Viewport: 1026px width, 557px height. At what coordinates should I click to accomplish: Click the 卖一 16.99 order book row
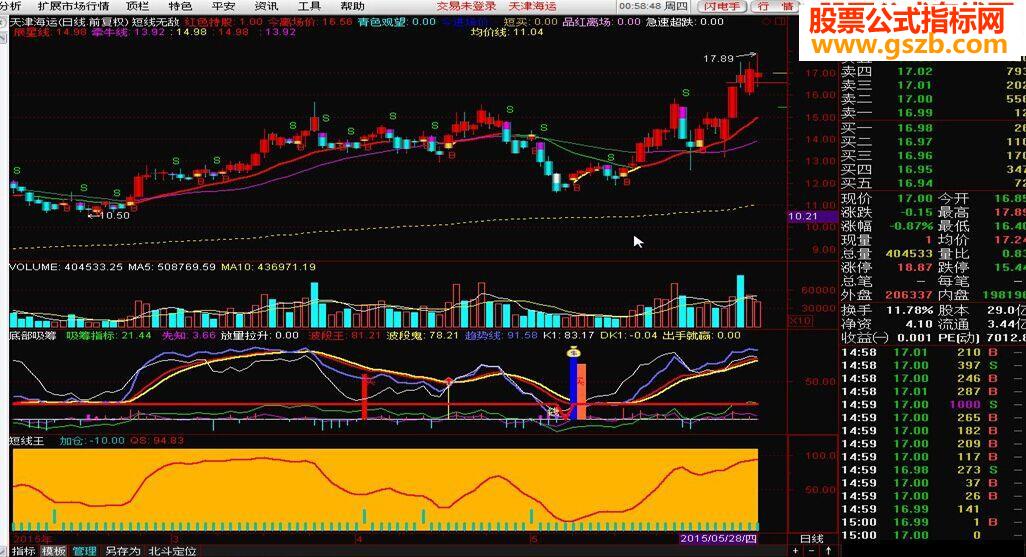click(933, 113)
